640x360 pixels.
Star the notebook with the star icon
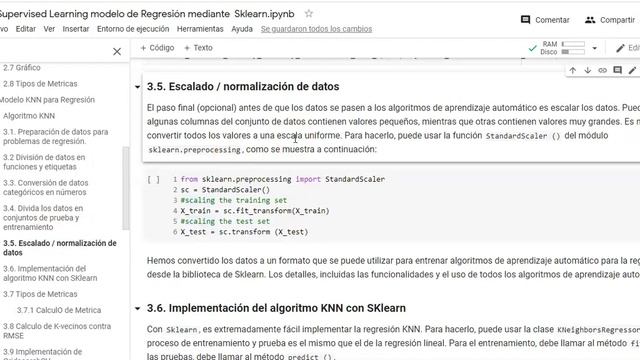(309, 13)
